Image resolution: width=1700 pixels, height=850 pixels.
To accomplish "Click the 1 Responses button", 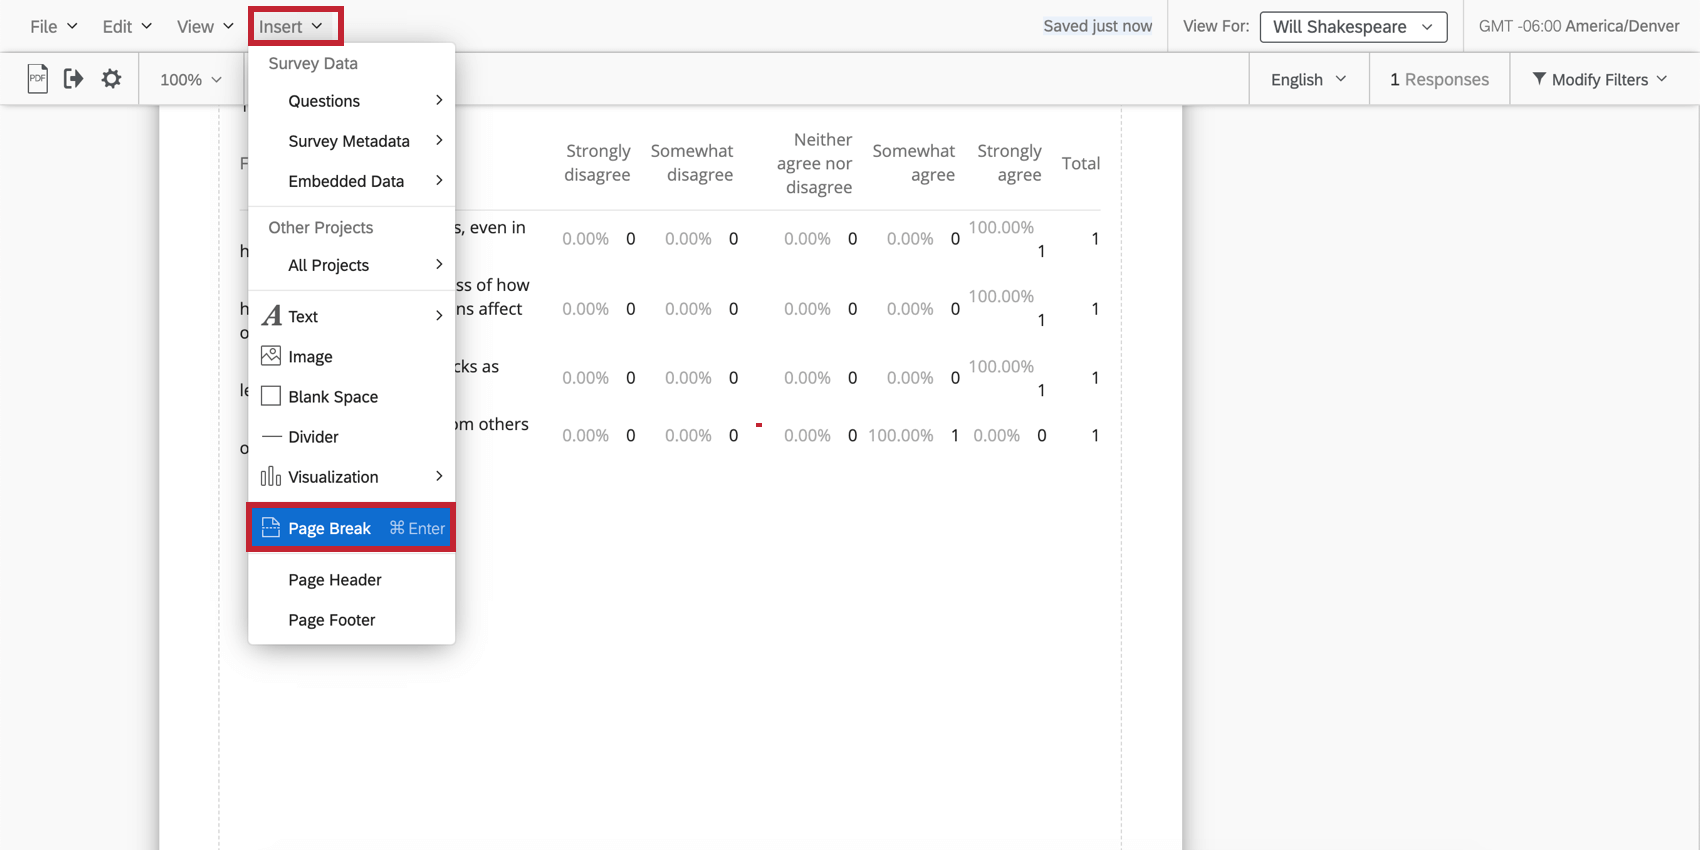I will click(x=1439, y=79).
